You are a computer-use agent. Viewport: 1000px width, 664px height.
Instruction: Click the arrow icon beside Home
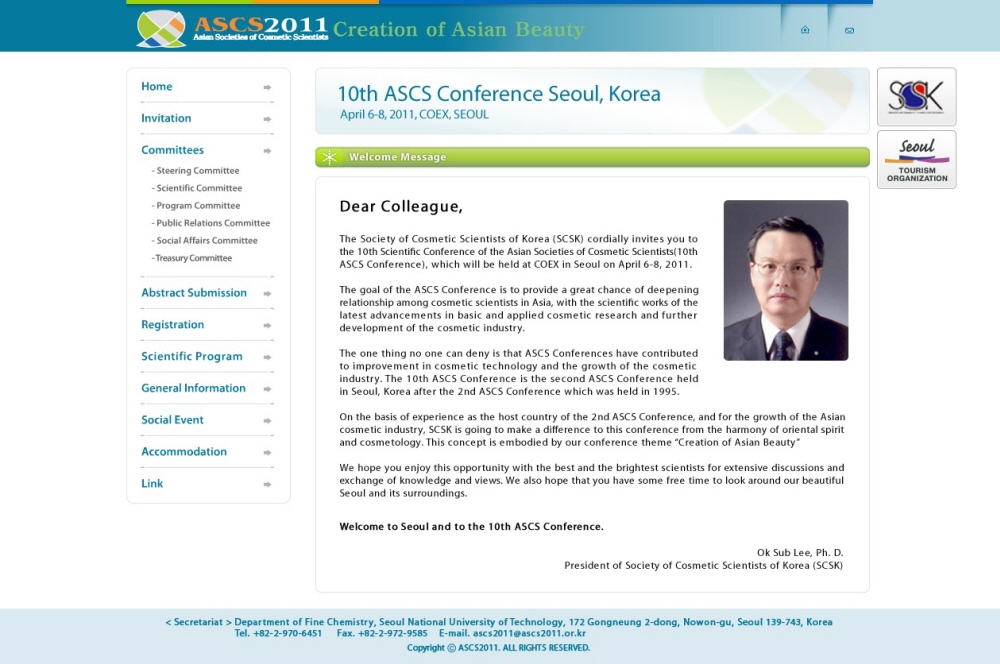tap(267, 88)
